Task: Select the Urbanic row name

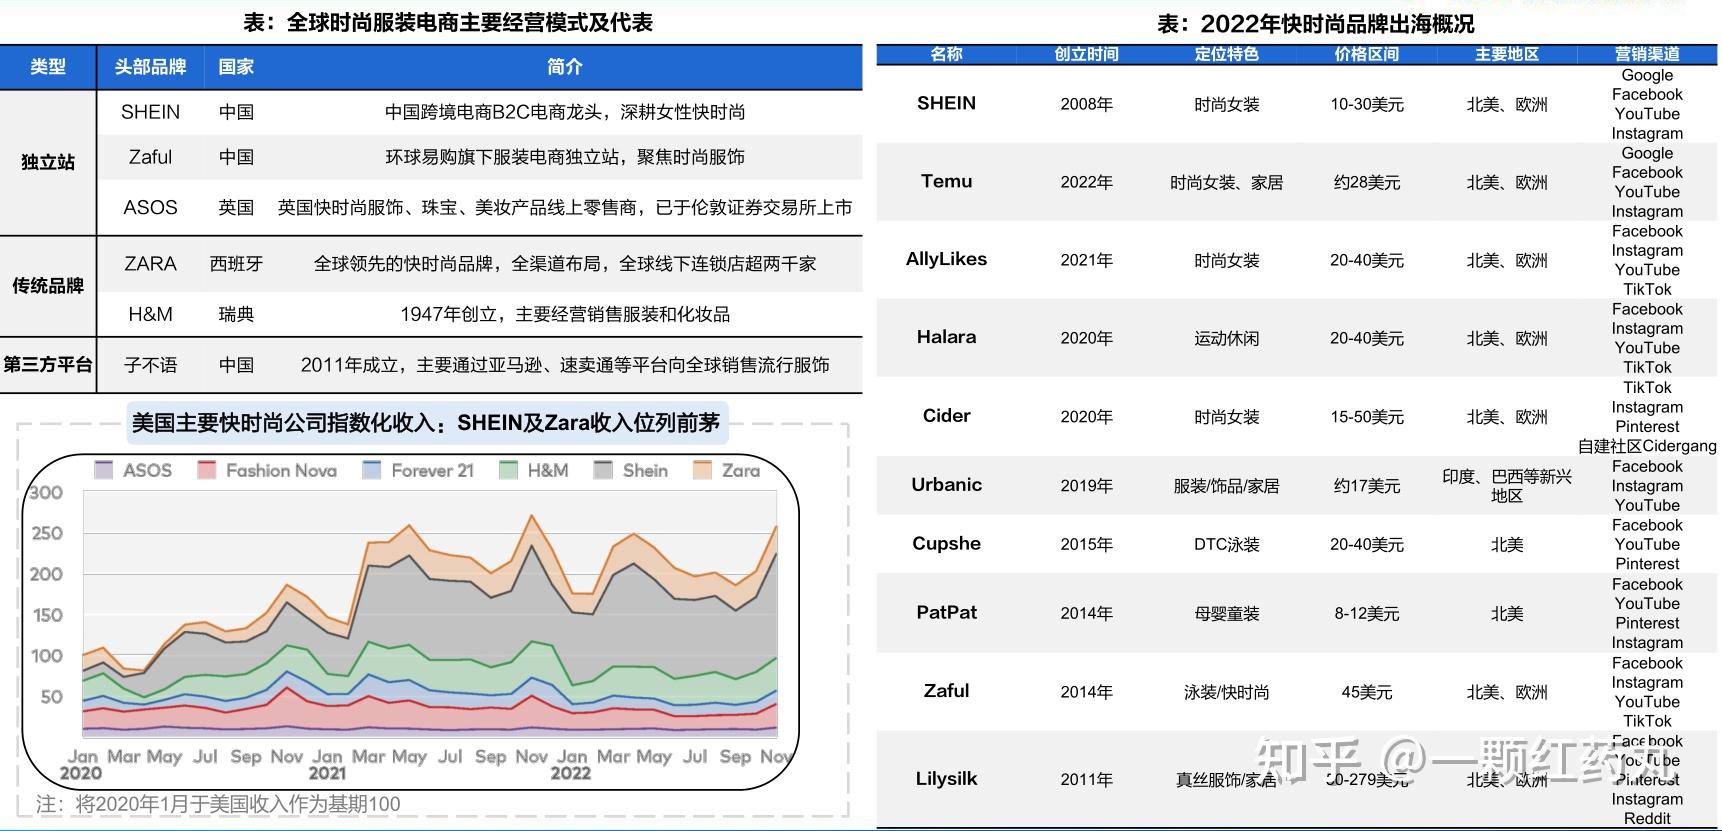Action: (946, 484)
